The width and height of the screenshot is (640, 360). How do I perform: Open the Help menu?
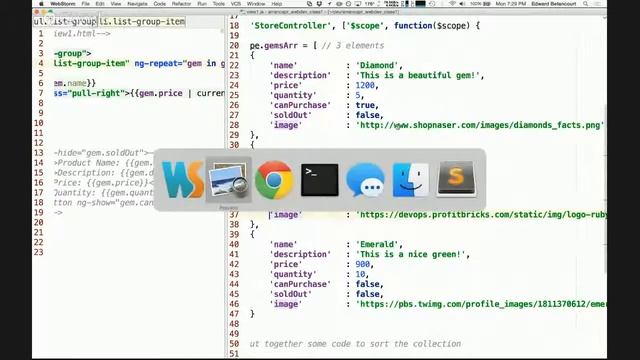[277, 4]
